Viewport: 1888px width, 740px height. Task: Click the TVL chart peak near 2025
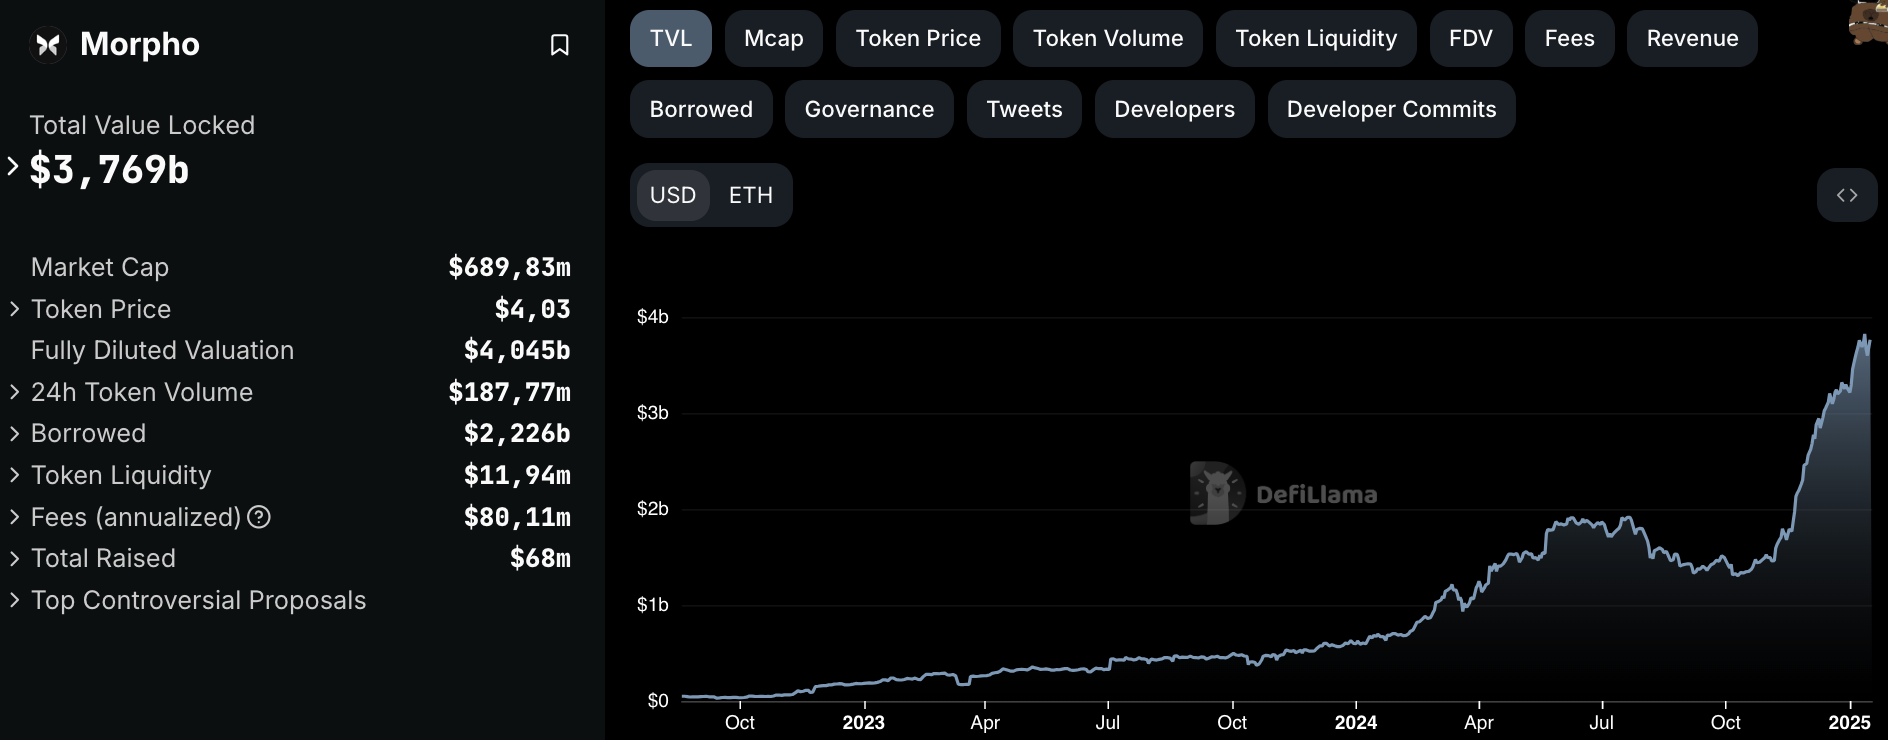pos(1865,338)
